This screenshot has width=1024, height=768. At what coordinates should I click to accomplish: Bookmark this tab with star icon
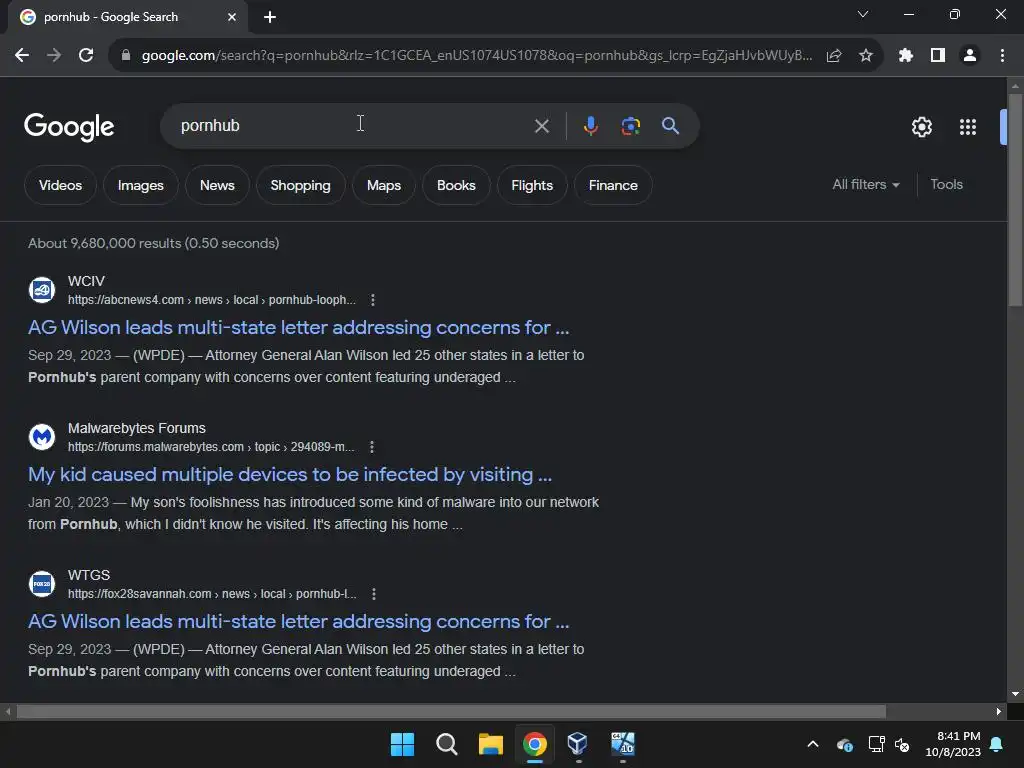866,56
